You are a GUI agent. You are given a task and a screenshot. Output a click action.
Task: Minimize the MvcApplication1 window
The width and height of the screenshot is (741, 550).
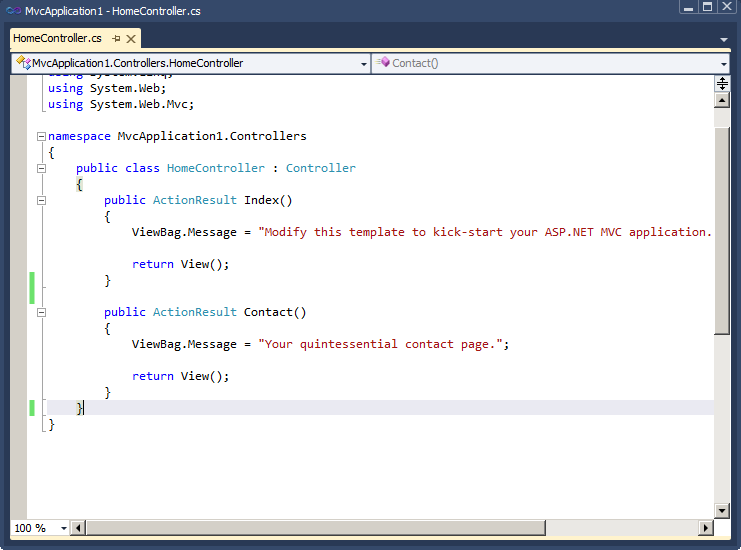coord(688,7)
